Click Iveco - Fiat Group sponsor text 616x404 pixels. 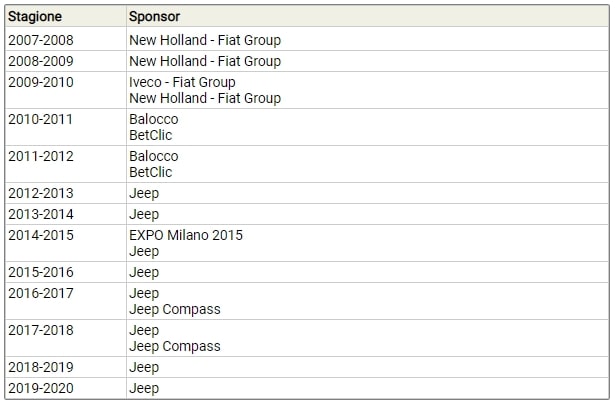(x=182, y=82)
